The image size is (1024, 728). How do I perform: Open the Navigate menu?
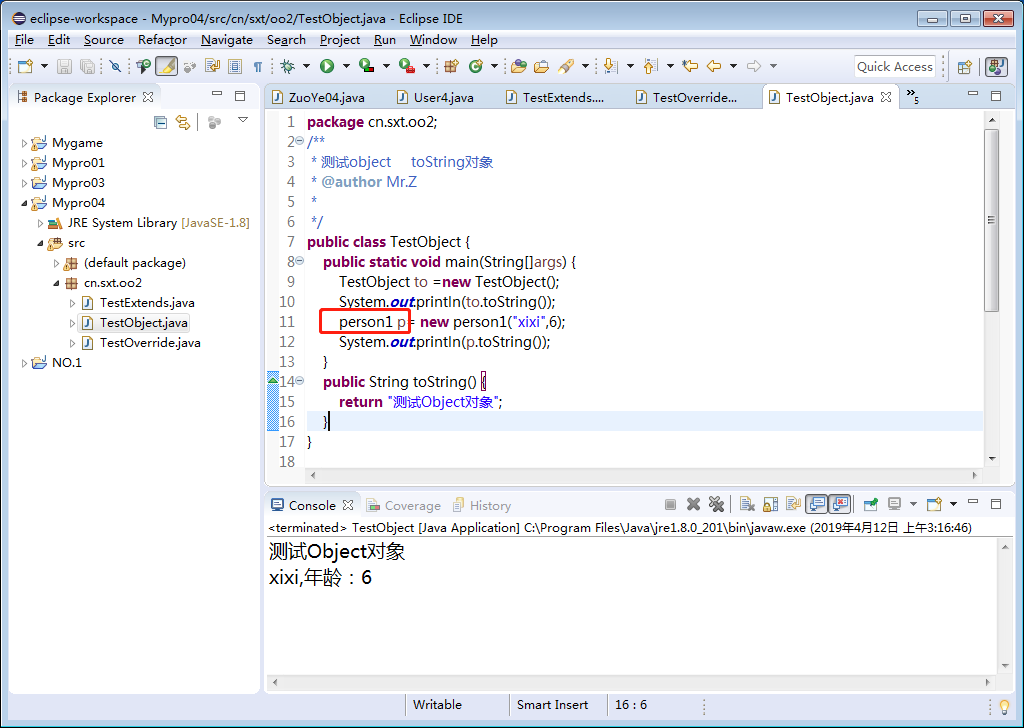pyautogui.click(x=227, y=40)
